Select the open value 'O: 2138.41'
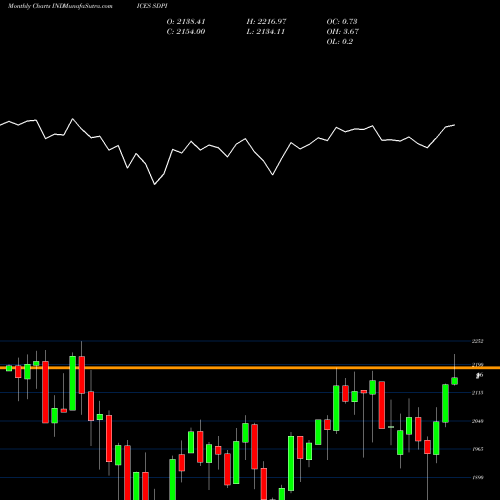The height and width of the screenshot is (500, 500). tap(186, 21)
